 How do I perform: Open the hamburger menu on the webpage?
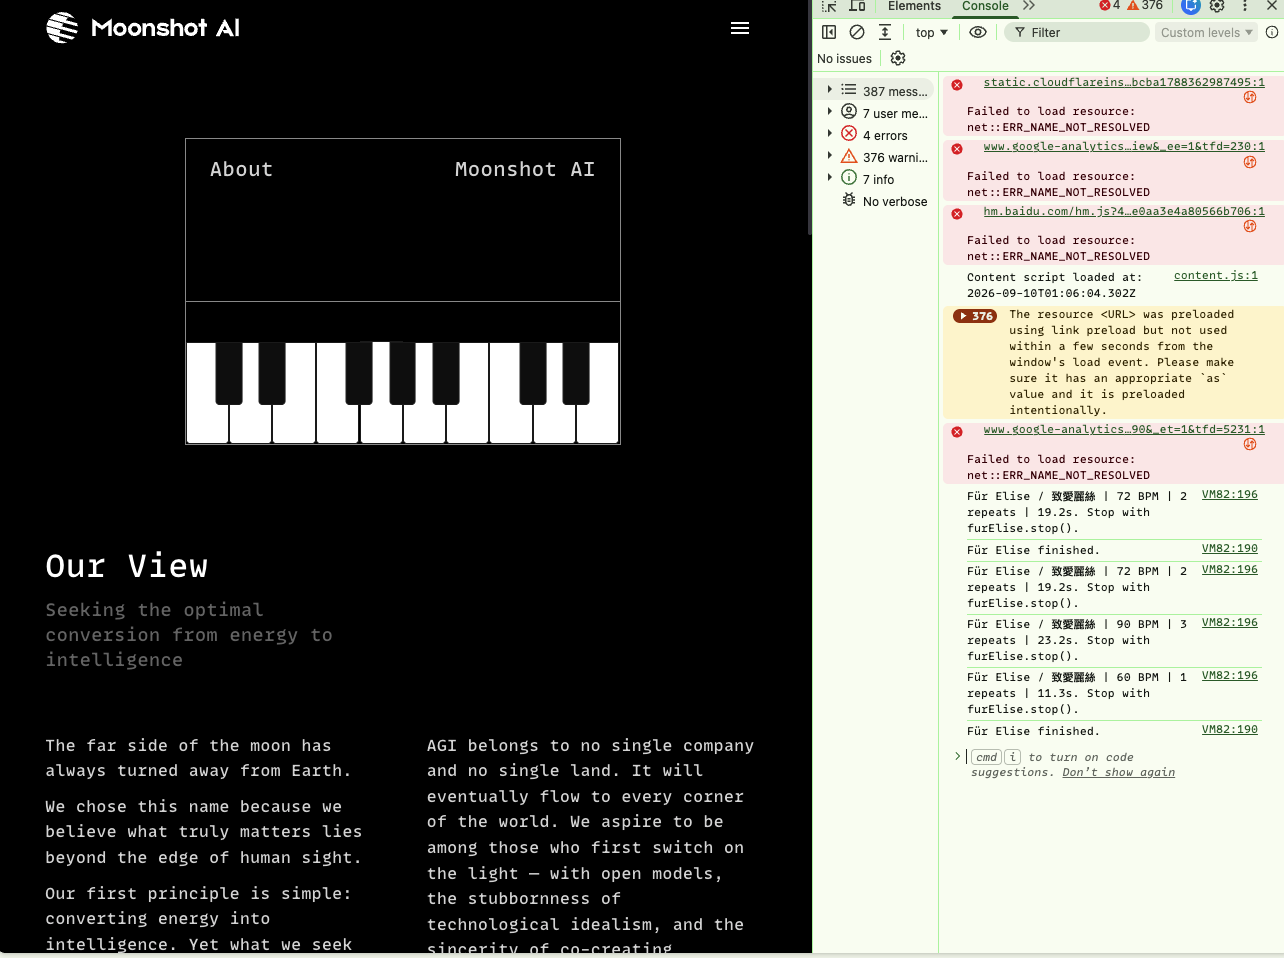point(740,28)
